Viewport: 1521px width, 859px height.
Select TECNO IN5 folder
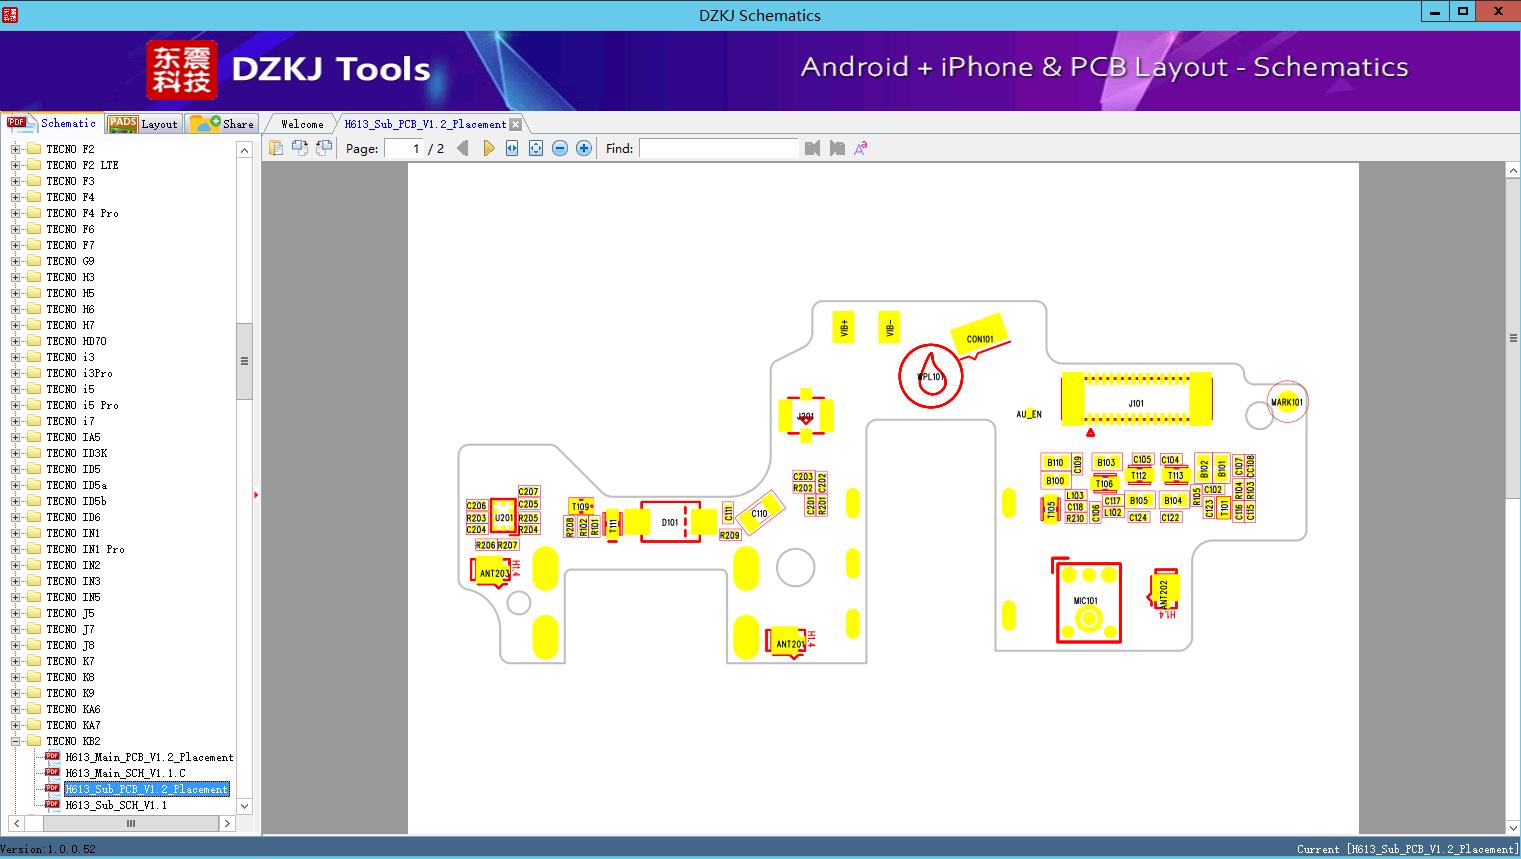(73, 597)
